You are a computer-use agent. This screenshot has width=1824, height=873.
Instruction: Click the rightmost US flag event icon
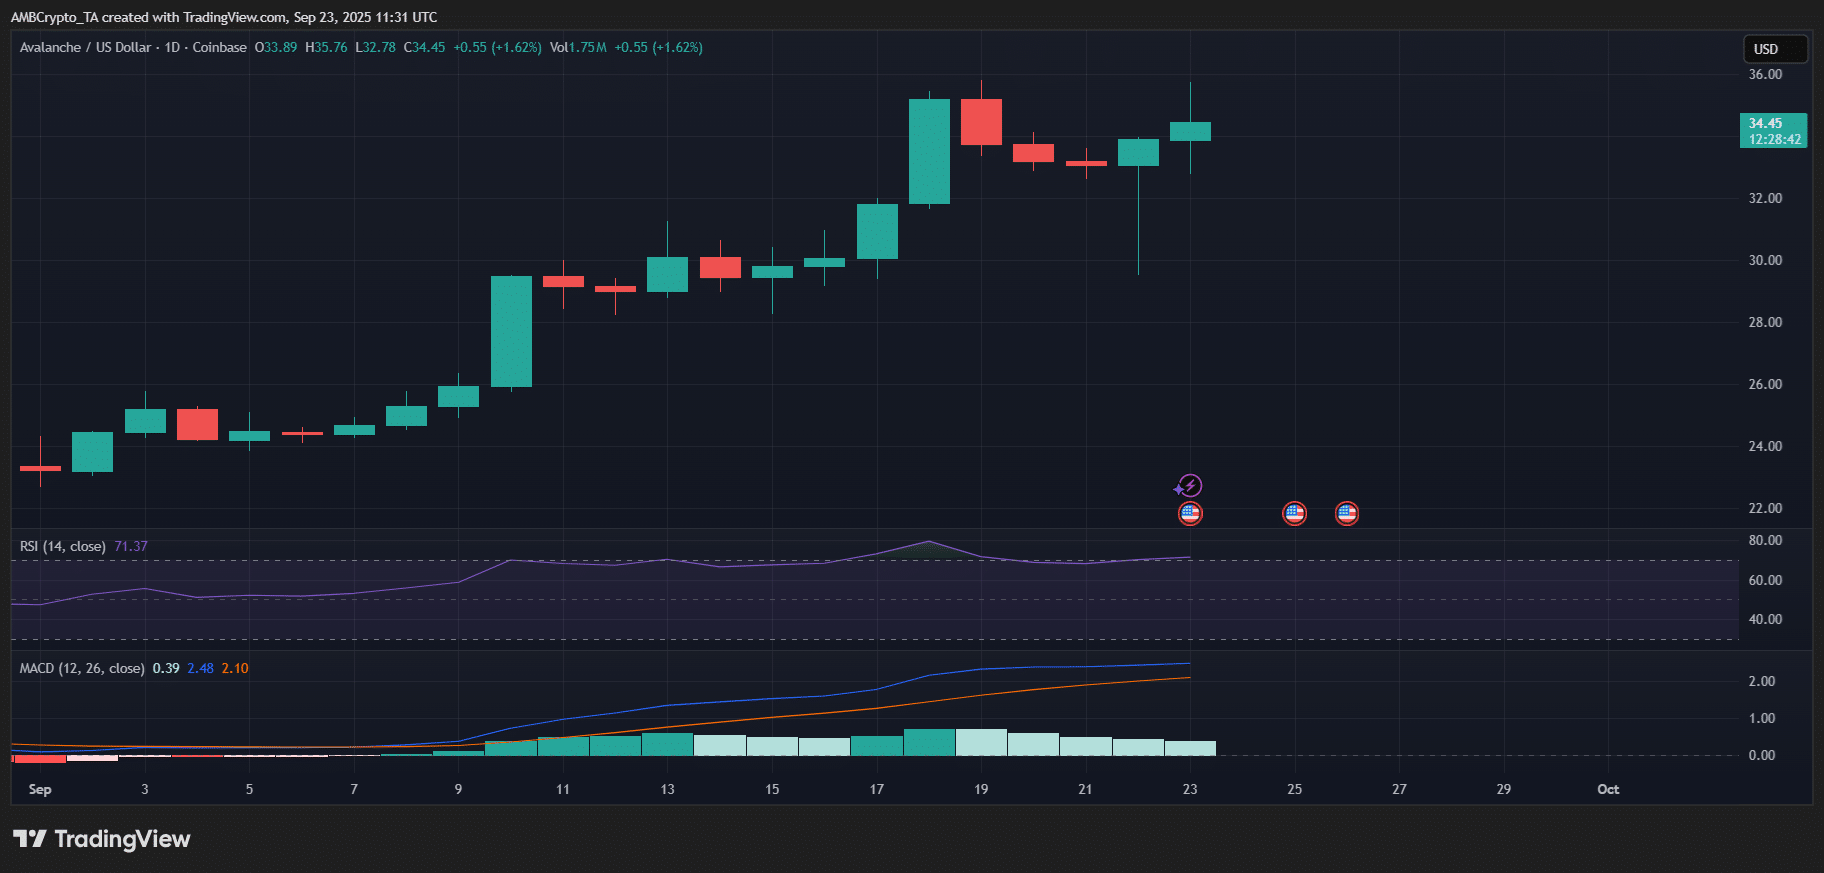(x=1347, y=514)
